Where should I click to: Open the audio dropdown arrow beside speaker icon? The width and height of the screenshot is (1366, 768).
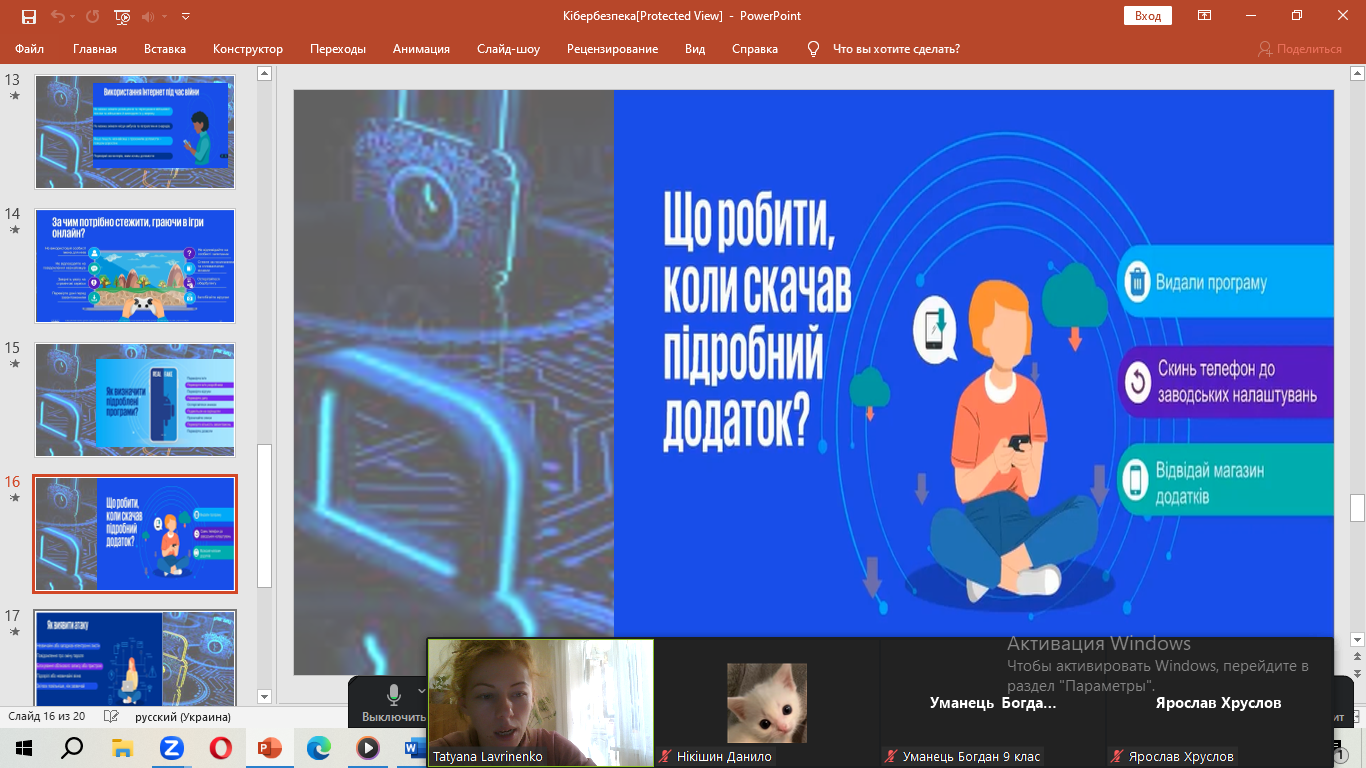pos(164,17)
